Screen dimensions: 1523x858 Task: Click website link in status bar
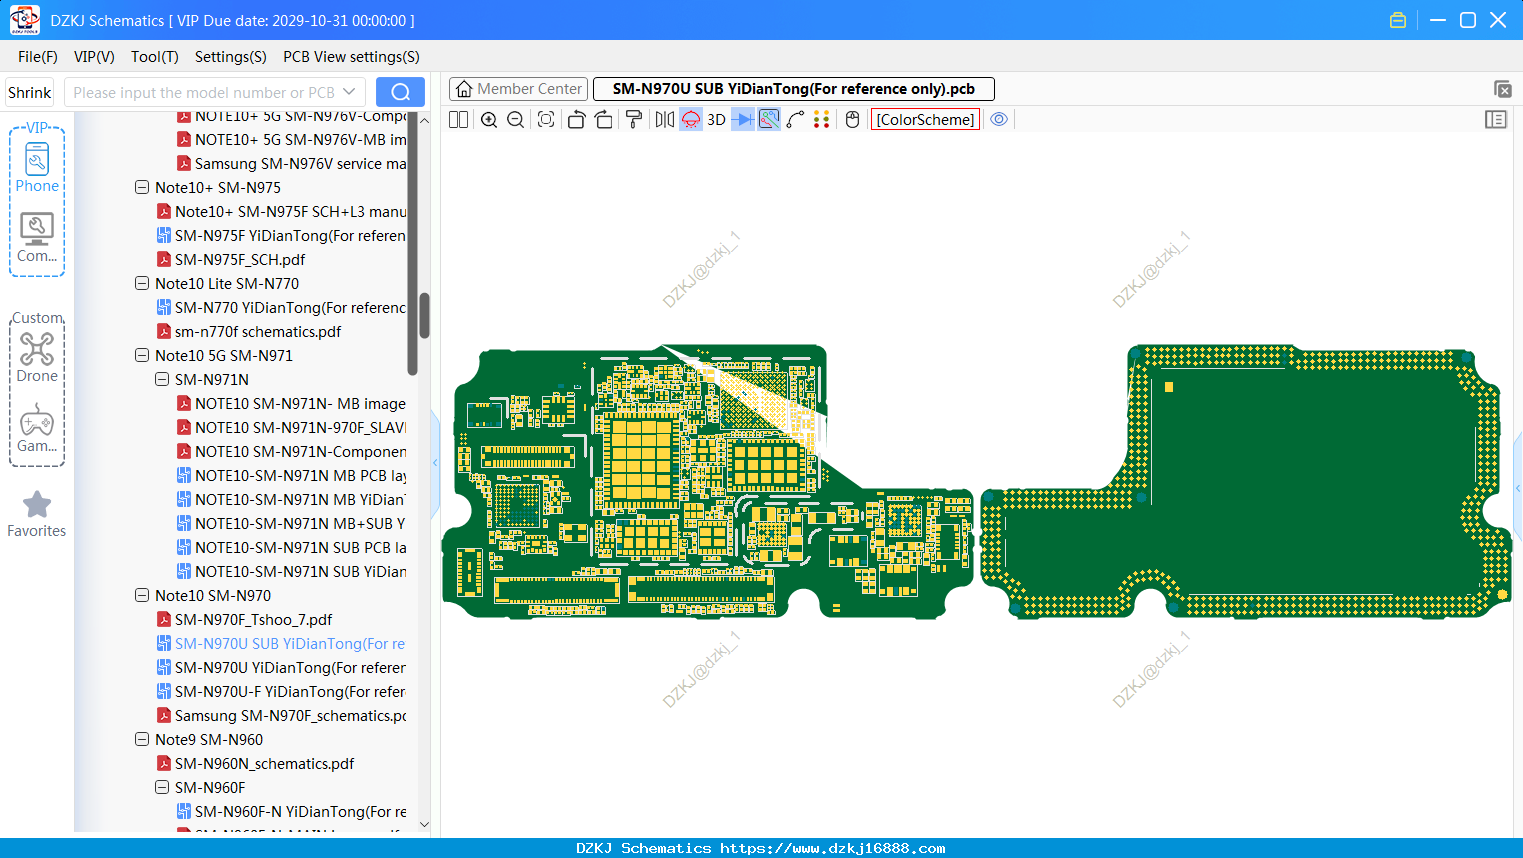pyautogui.click(x=832, y=848)
